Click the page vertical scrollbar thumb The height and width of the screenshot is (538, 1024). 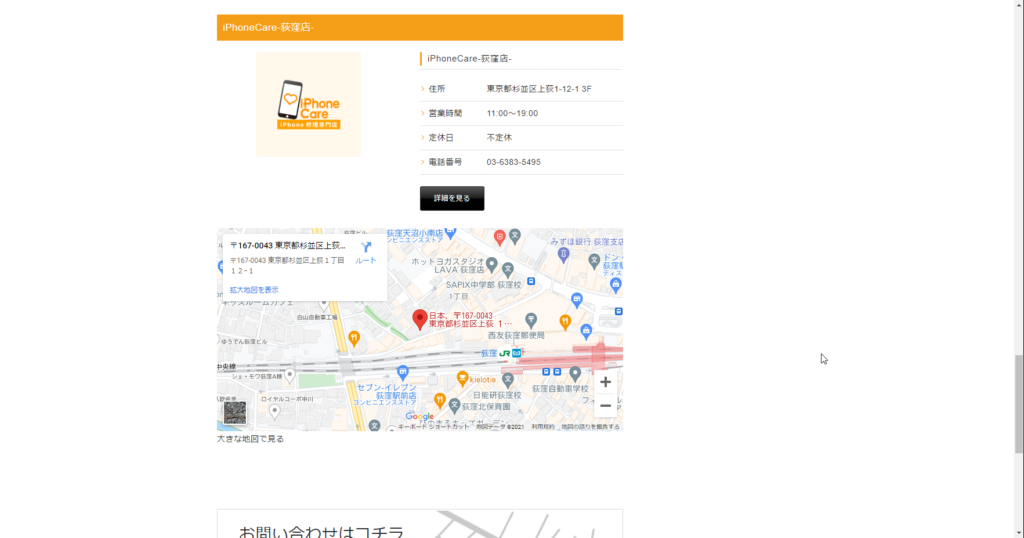[x=1019, y=404]
